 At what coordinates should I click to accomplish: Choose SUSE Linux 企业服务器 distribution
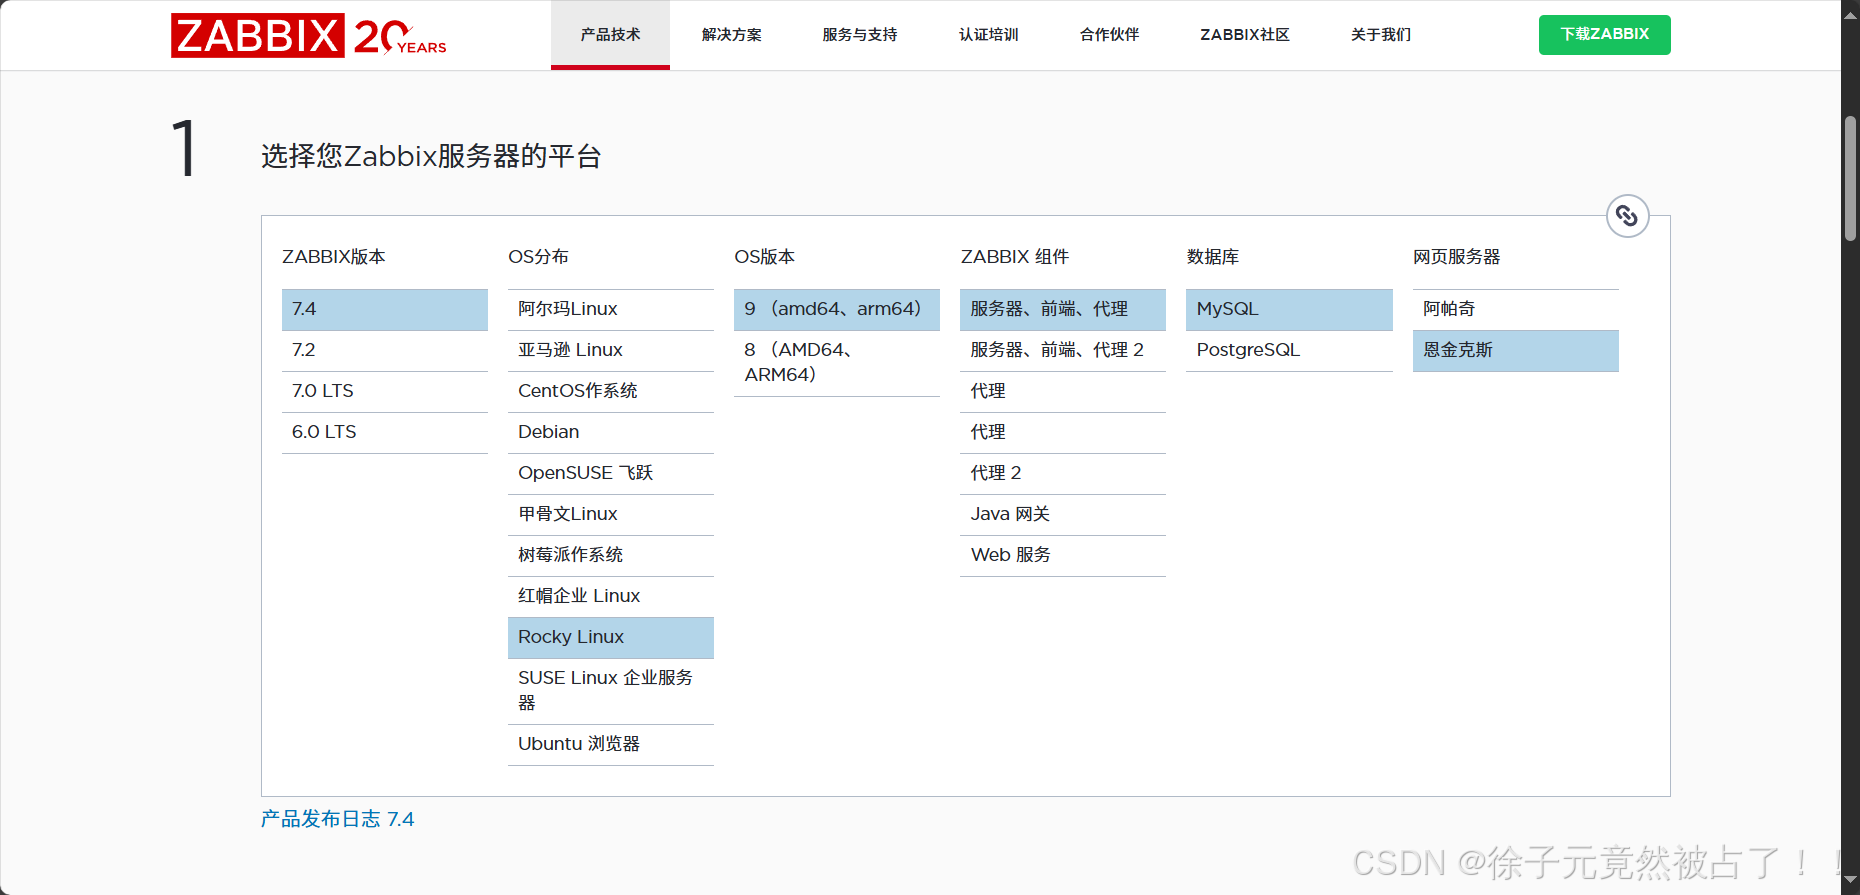(x=611, y=691)
